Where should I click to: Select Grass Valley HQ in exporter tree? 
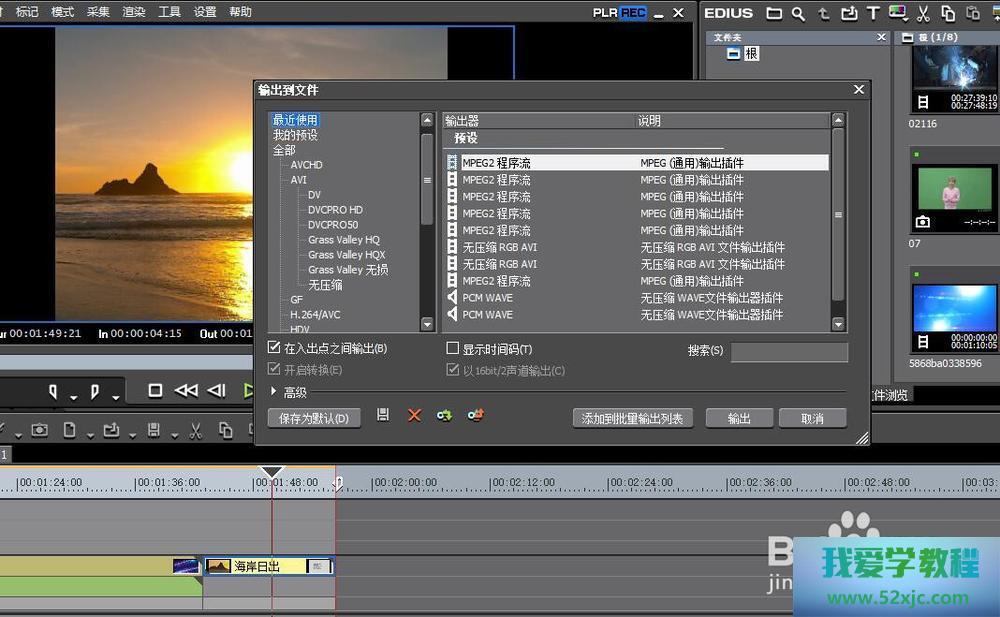point(343,240)
